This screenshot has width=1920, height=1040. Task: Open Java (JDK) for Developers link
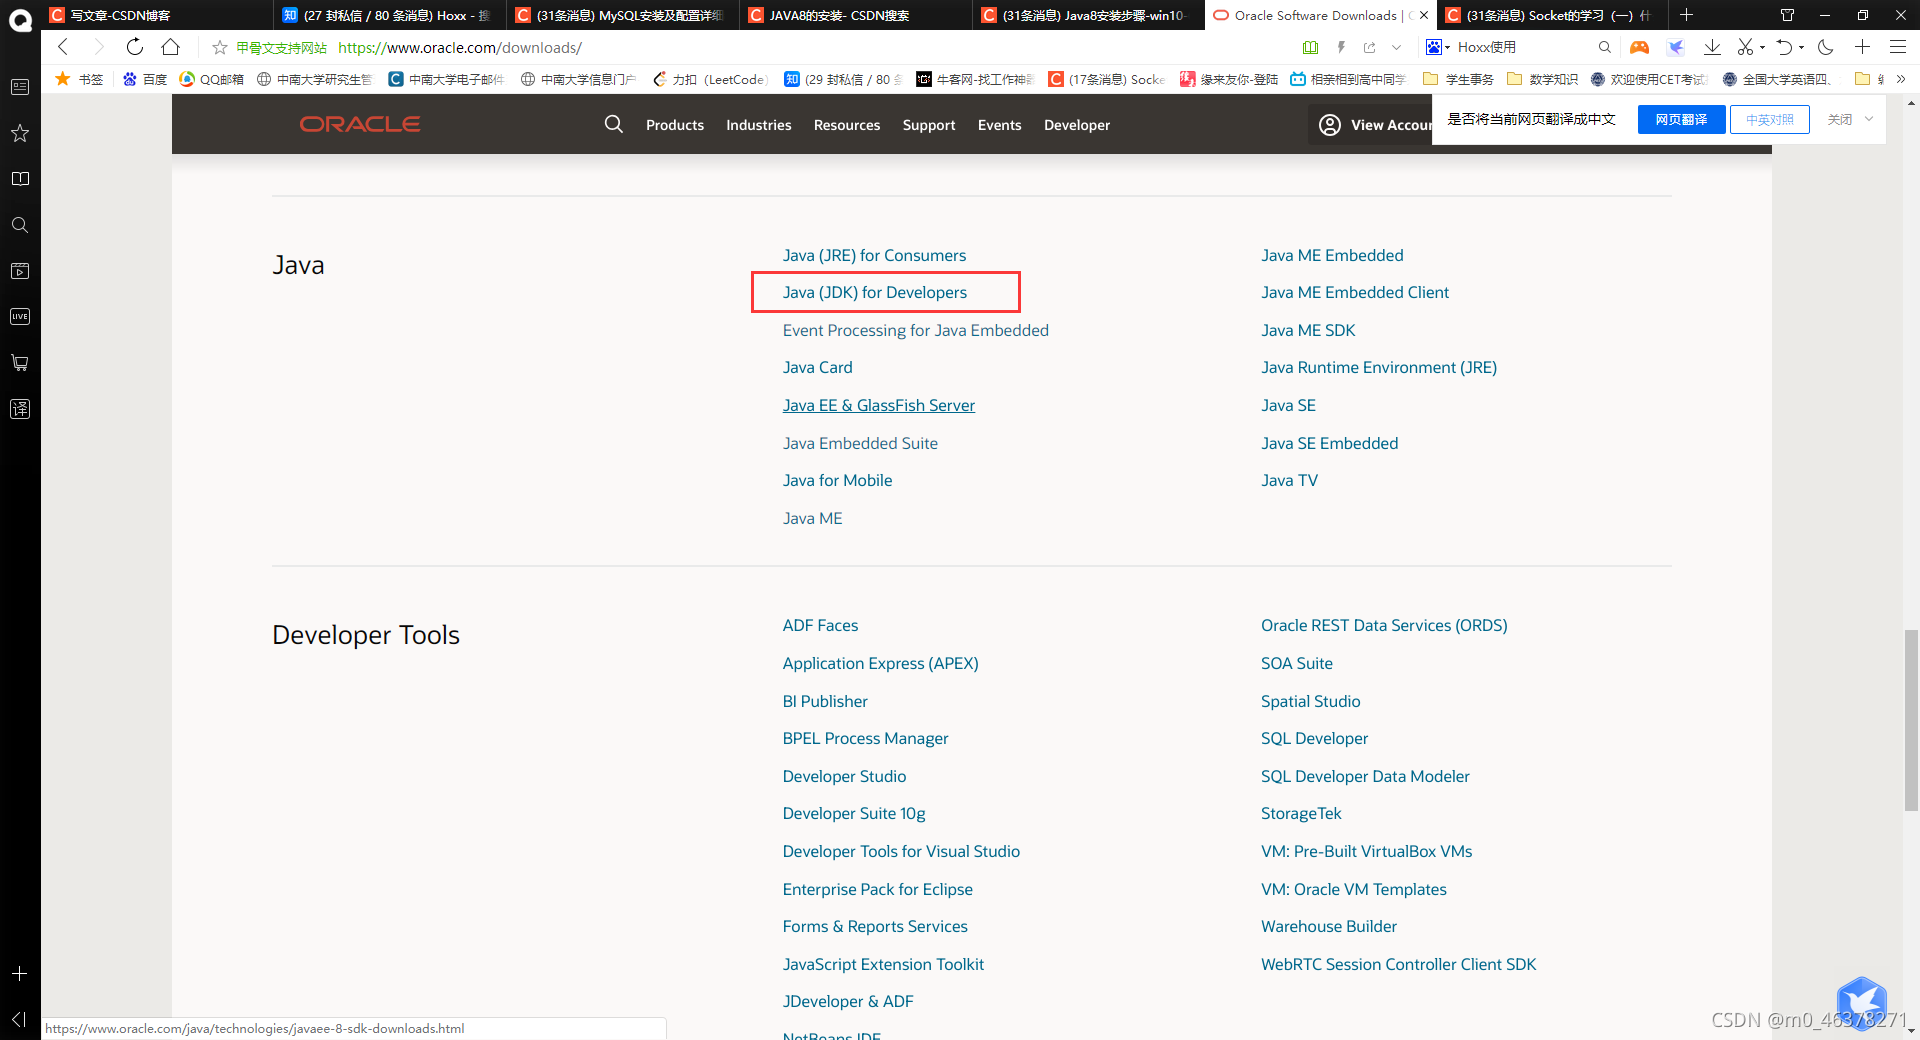(x=875, y=292)
